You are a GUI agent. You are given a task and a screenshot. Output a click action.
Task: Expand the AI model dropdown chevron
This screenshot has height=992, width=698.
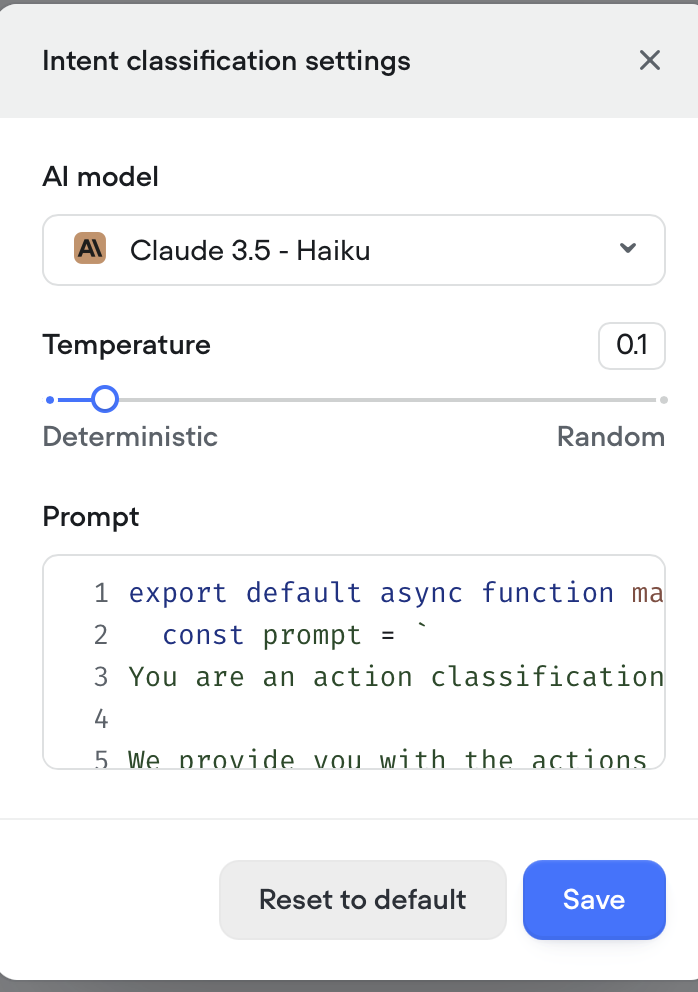click(x=627, y=248)
